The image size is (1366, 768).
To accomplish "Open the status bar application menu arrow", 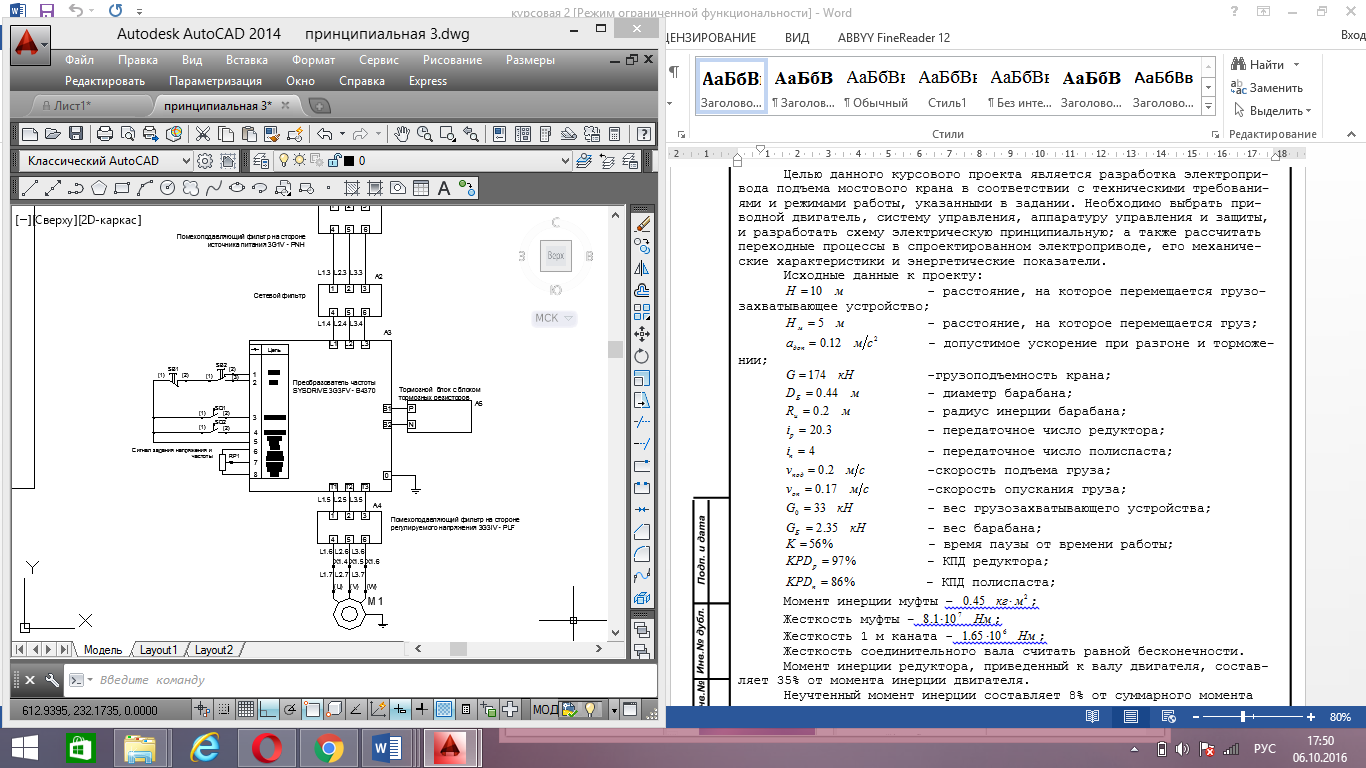I will tap(614, 710).
